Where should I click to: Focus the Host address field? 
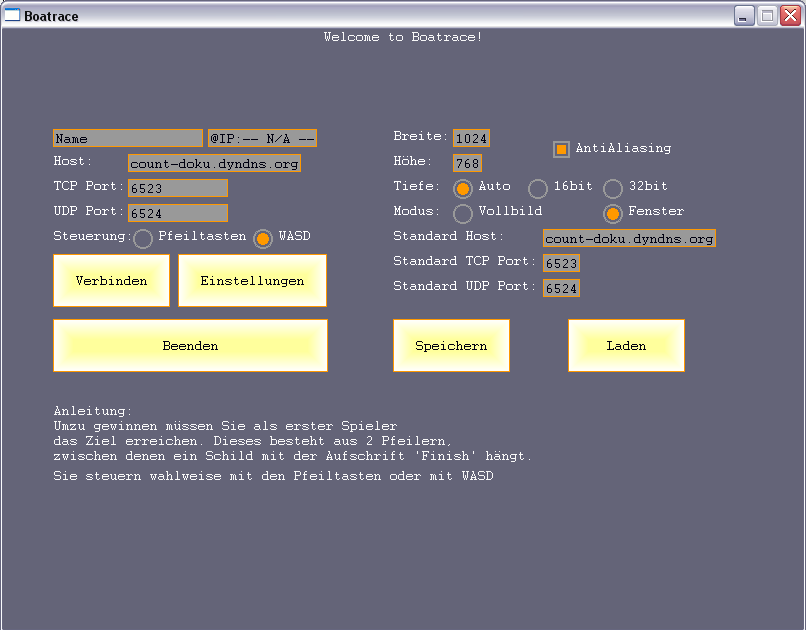point(214,163)
